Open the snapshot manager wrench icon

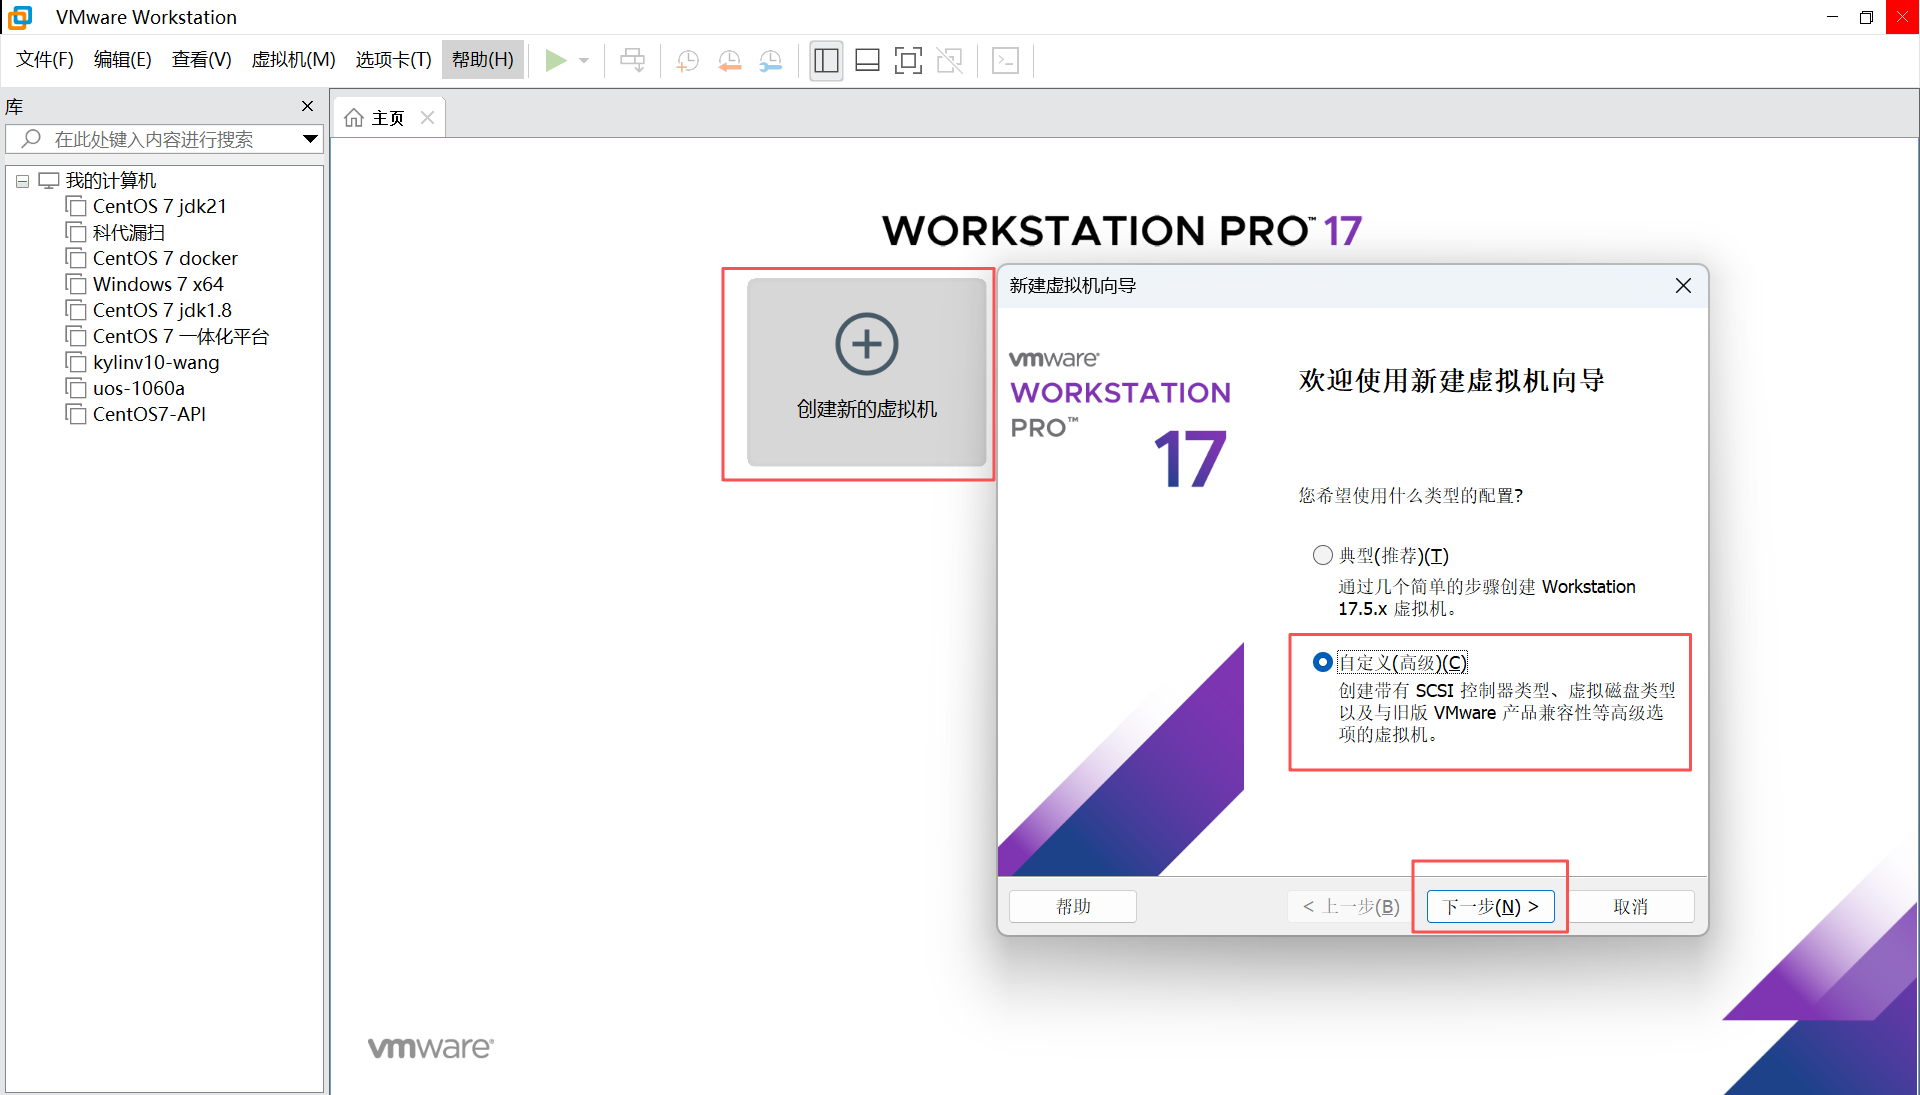coord(771,61)
